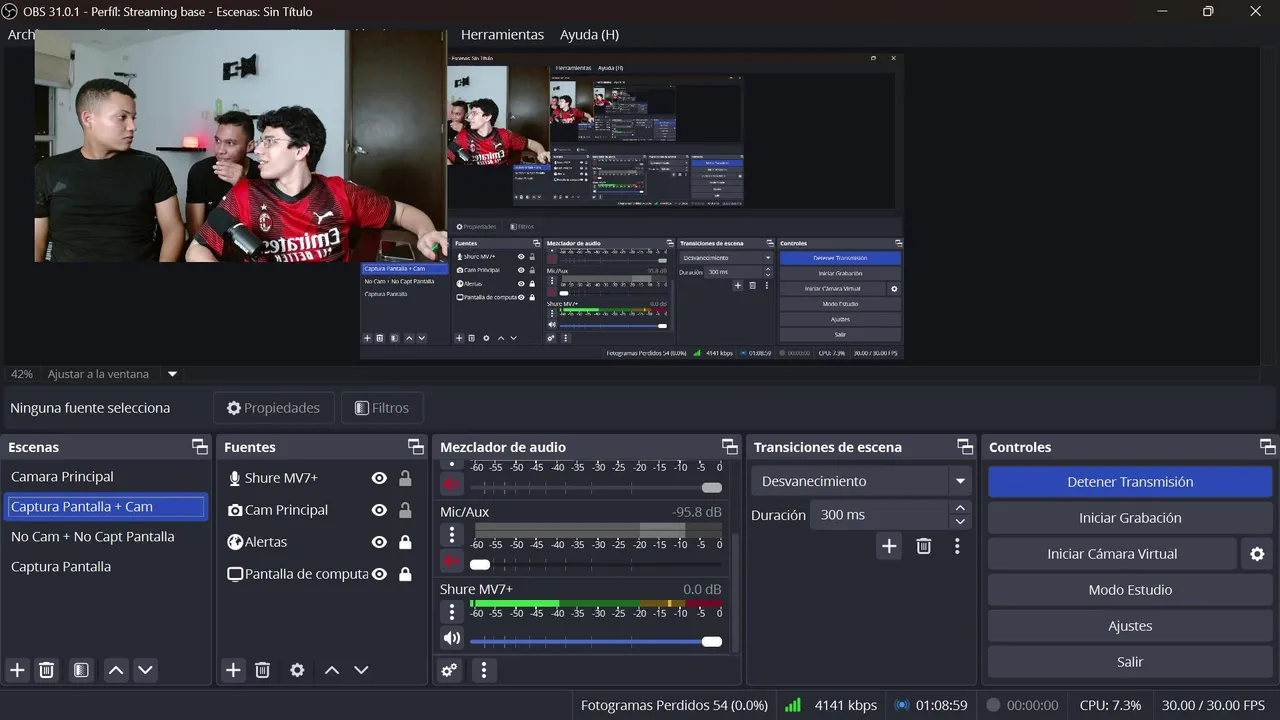Select No Cam + No Capt Pantalla scene
Image resolution: width=1280 pixels, height=720 pixels.
(x=106, y=537)
